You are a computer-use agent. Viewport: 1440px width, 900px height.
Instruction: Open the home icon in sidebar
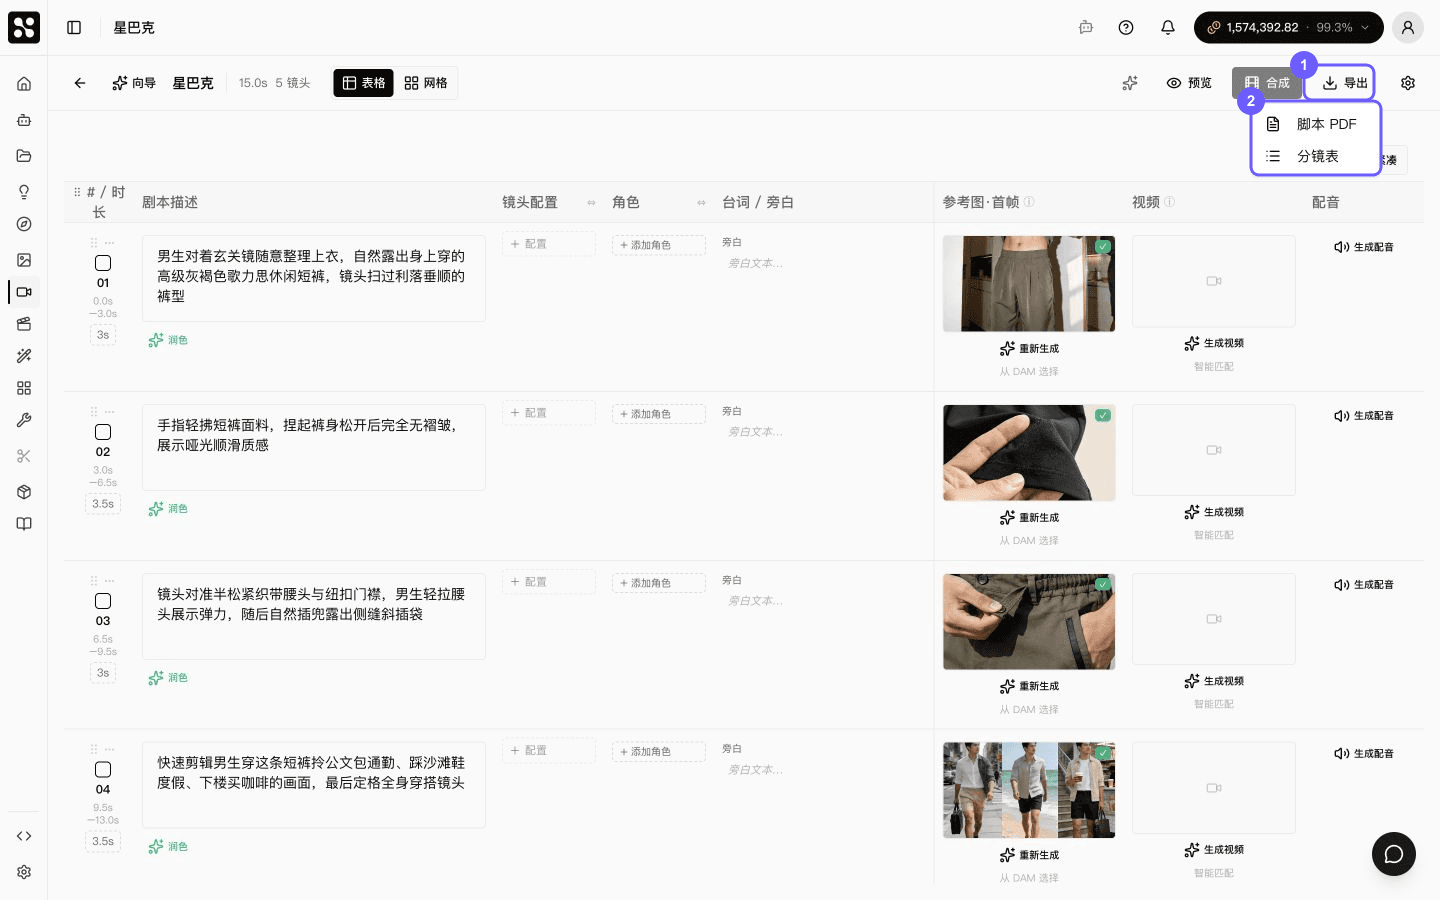24,84
